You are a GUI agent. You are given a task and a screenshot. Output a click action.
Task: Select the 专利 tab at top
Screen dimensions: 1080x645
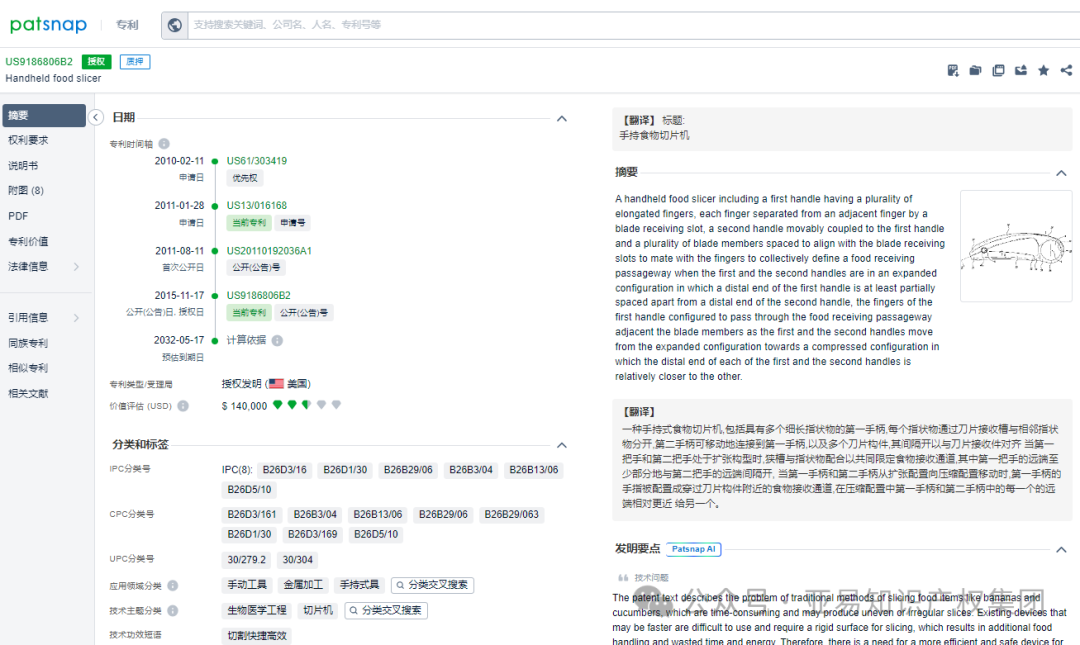pos(126,25)
